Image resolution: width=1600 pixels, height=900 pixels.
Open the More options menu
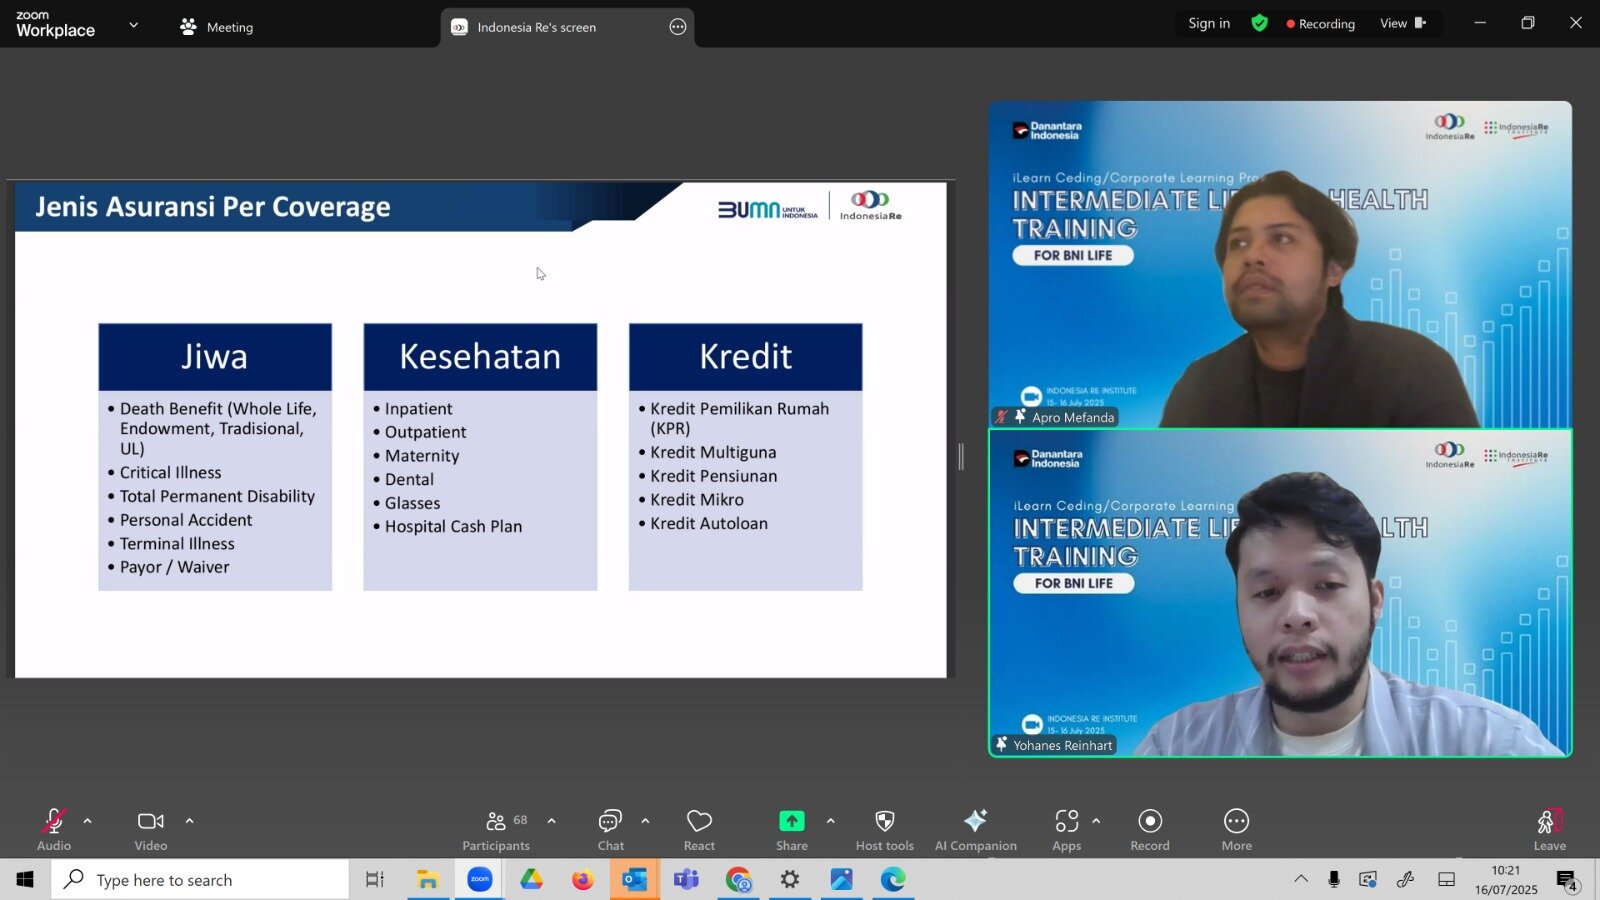point(1236,829)
